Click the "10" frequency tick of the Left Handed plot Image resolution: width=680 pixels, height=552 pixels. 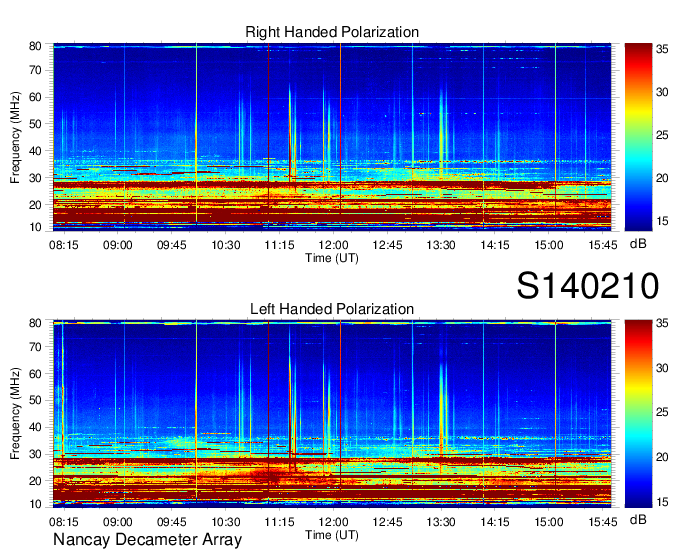point(35,504)
